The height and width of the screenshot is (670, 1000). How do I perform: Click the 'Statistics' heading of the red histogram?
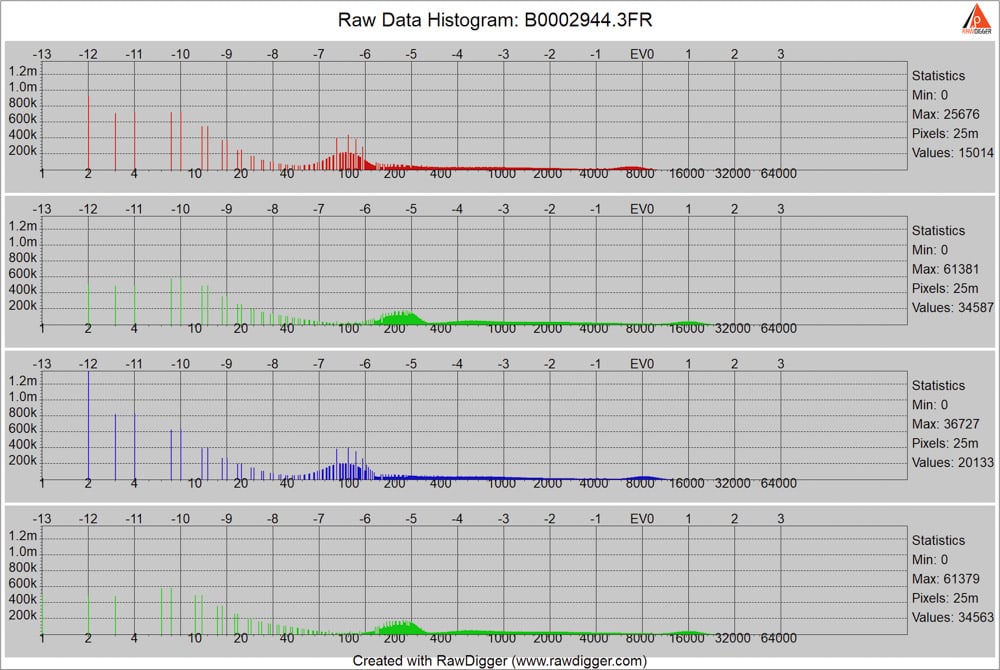[938, 75]
